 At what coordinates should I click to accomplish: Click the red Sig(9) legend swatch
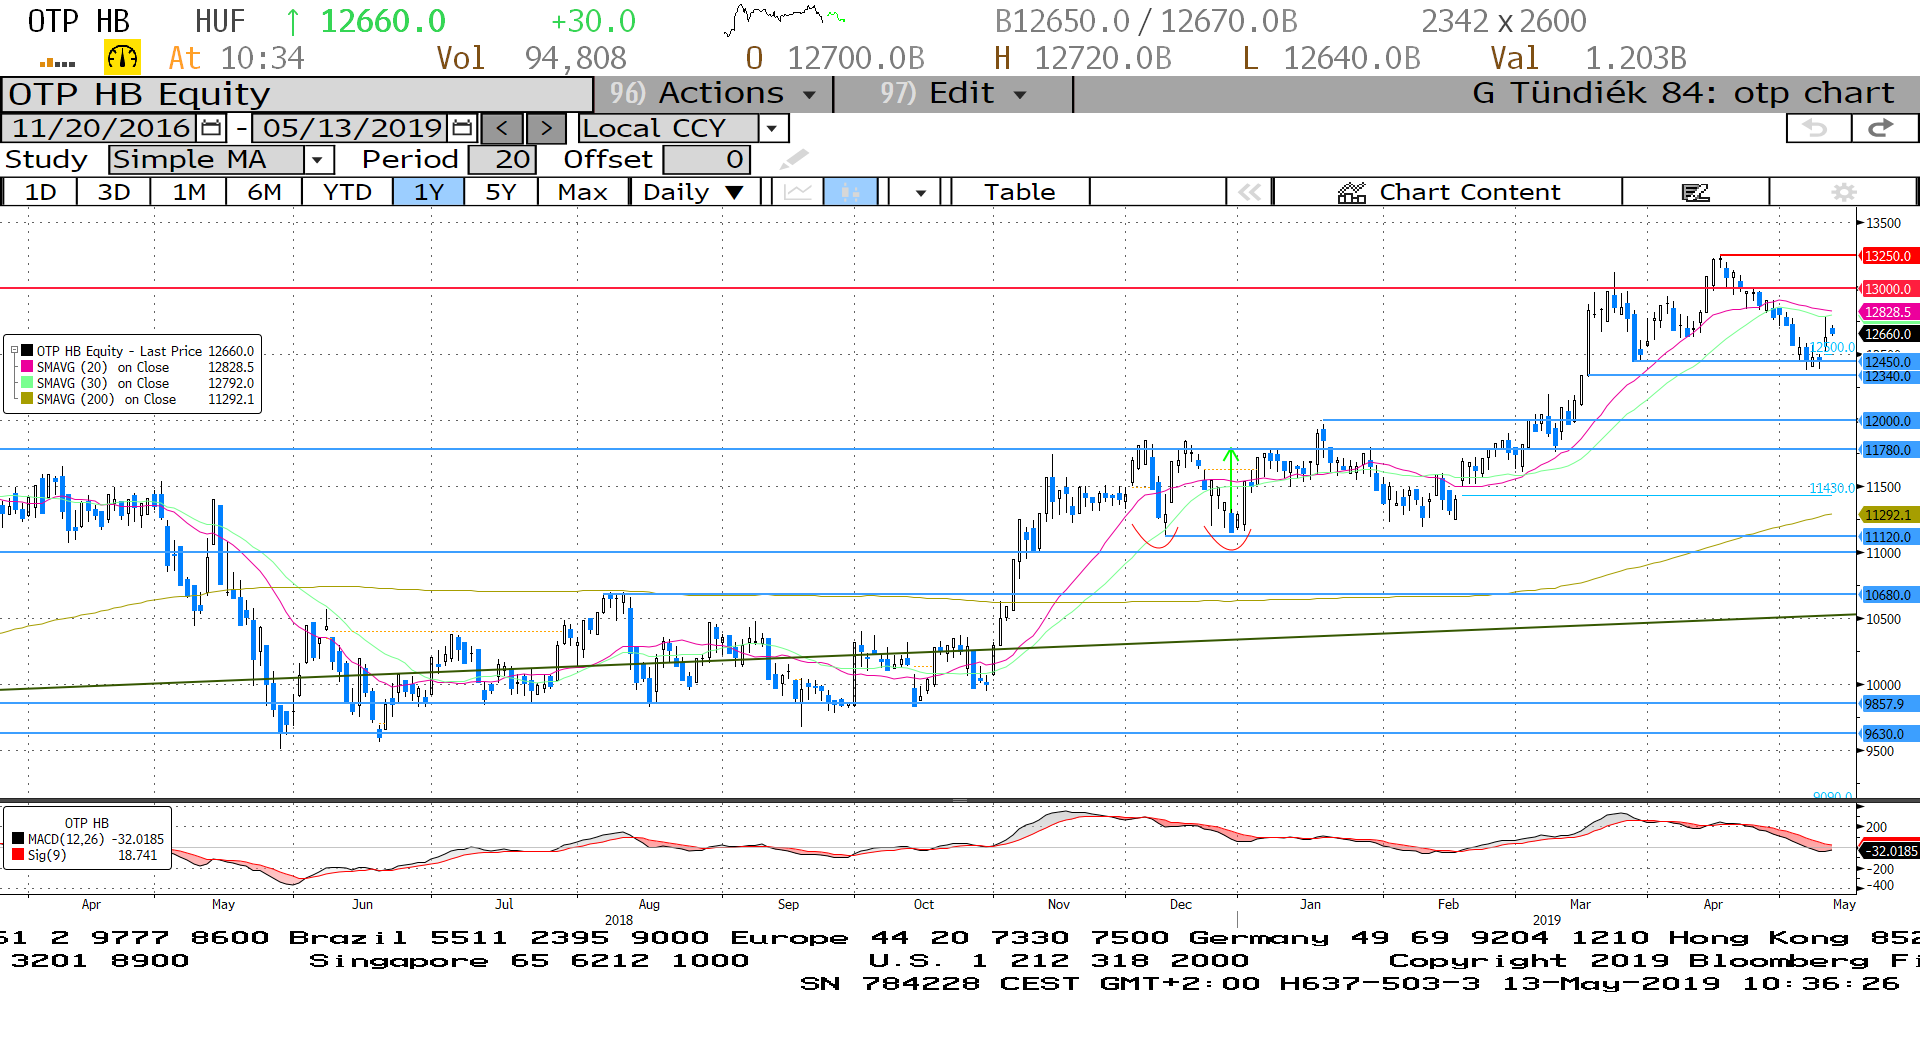[18, 855]
